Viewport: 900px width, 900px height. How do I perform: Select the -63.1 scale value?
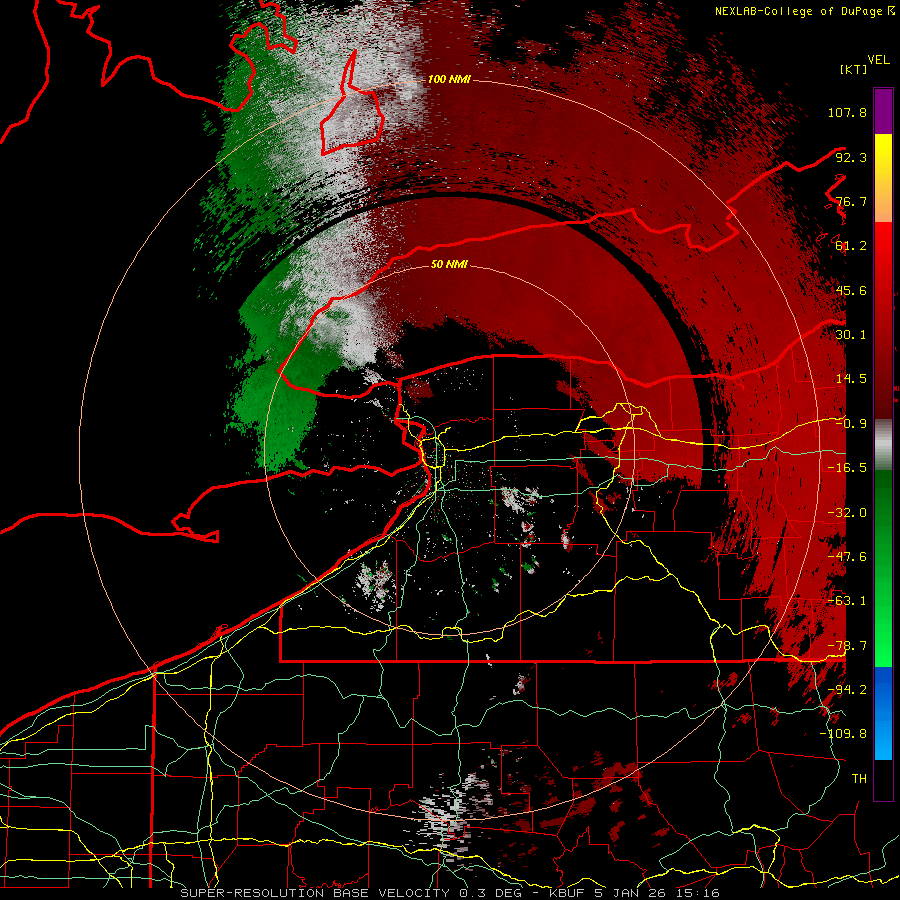pos(847,601)
